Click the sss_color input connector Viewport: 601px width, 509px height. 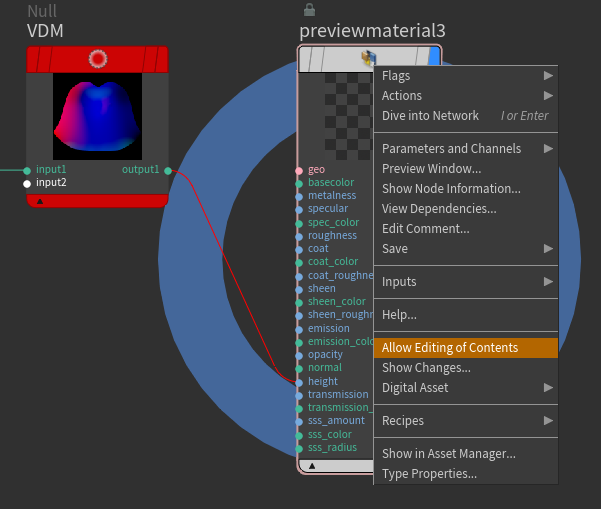click(x=299, y=435)
